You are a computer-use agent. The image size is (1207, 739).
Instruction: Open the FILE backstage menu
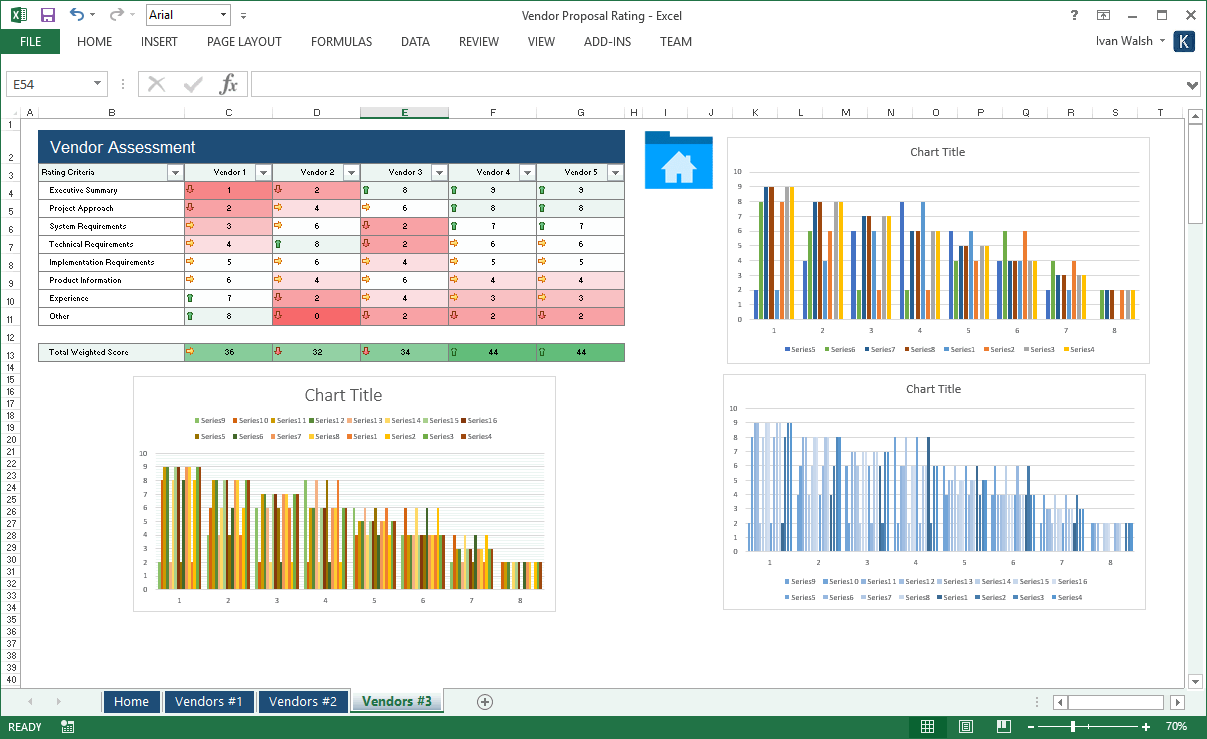(x=30, y=42)
